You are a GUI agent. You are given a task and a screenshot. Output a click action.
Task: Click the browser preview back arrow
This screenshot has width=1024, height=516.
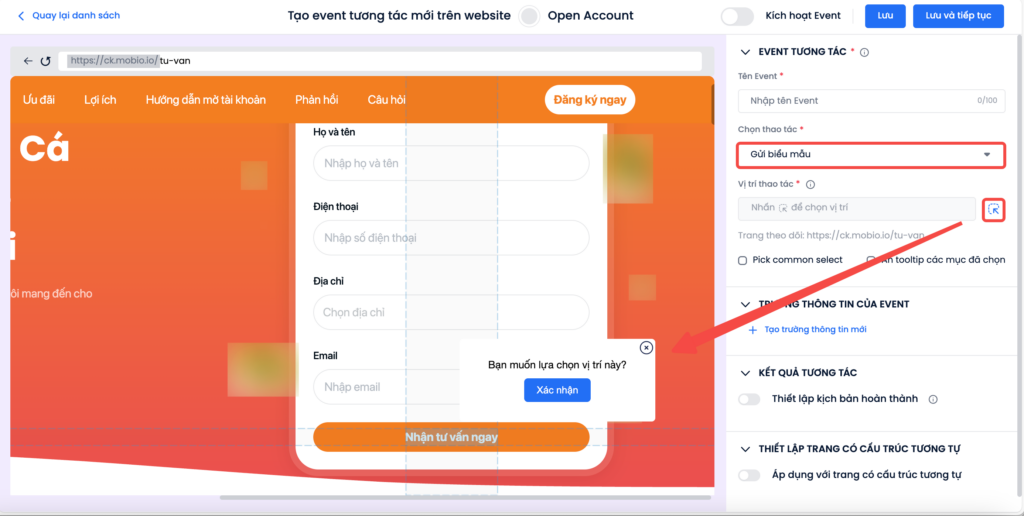[27, 61]
